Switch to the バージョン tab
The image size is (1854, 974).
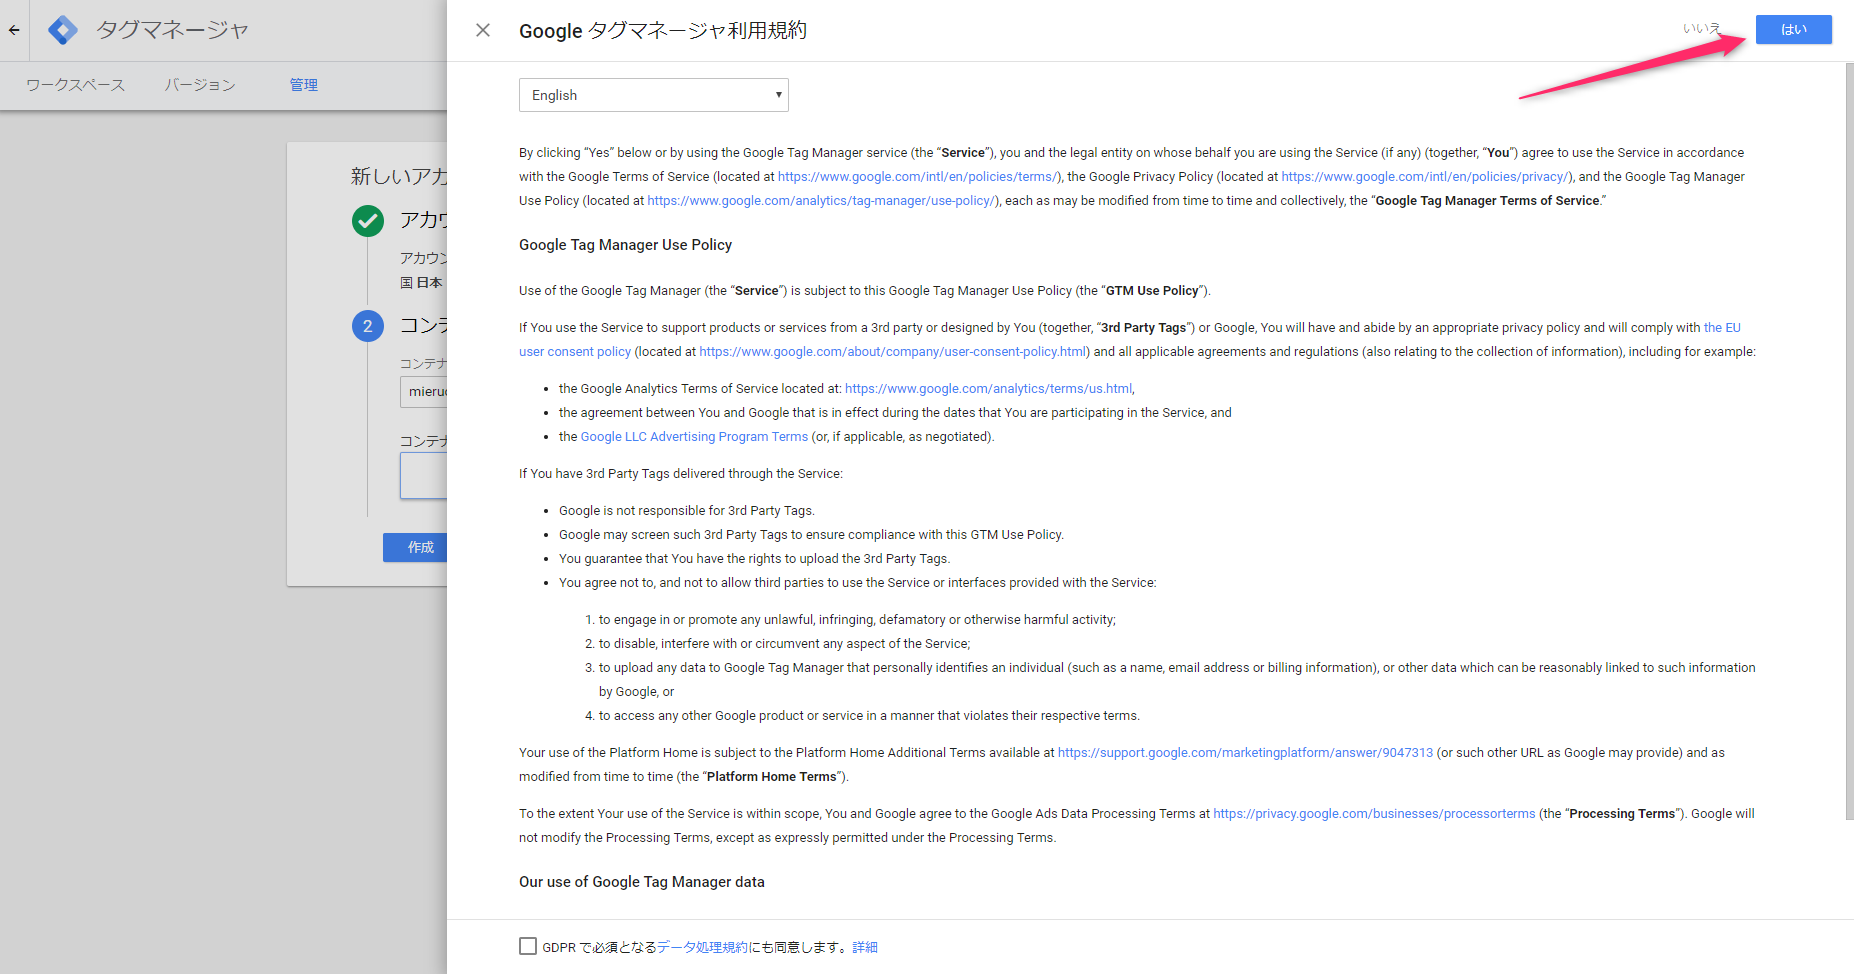200,85
